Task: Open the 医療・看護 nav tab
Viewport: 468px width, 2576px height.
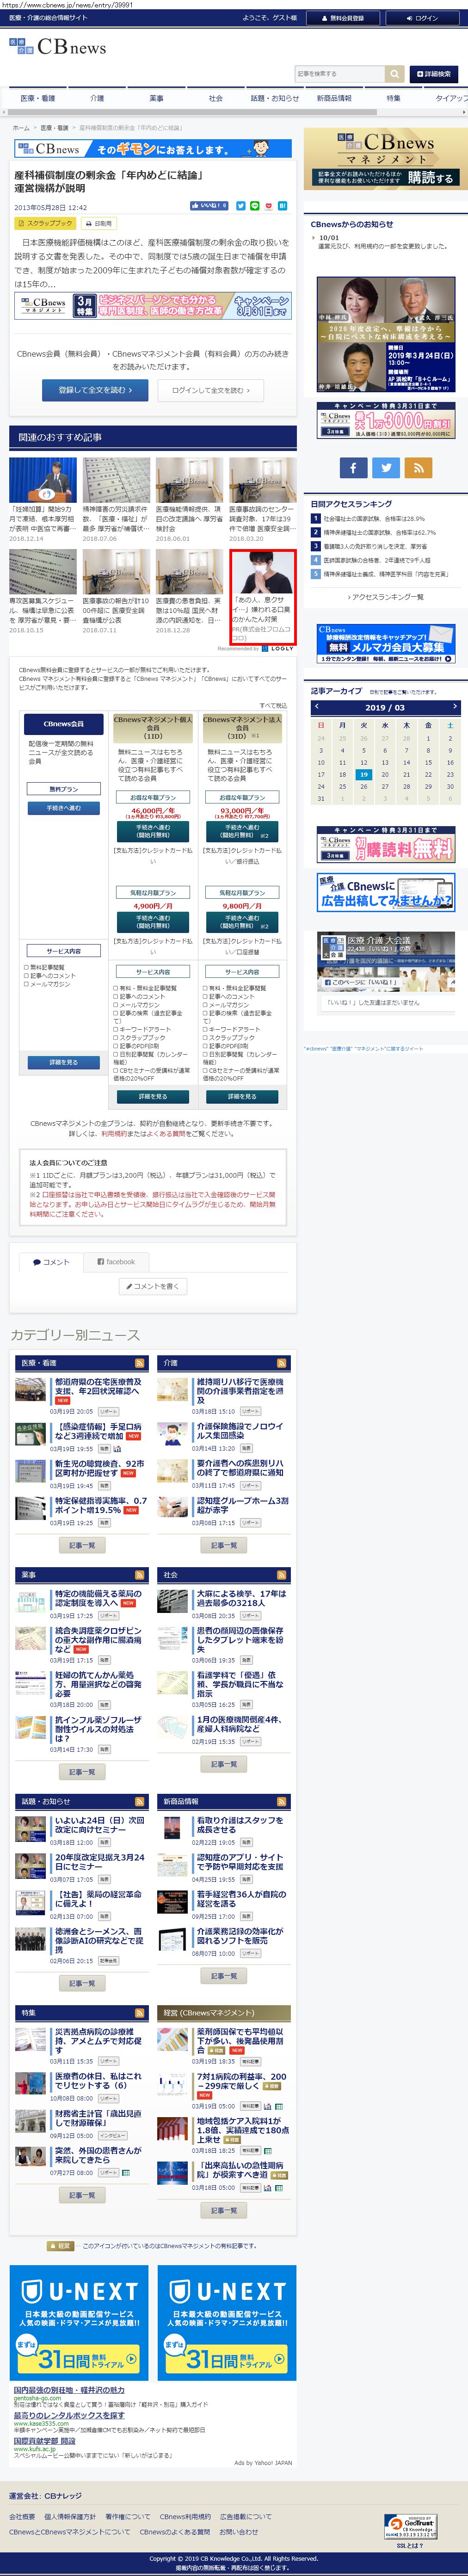Action: pos(37,98)
